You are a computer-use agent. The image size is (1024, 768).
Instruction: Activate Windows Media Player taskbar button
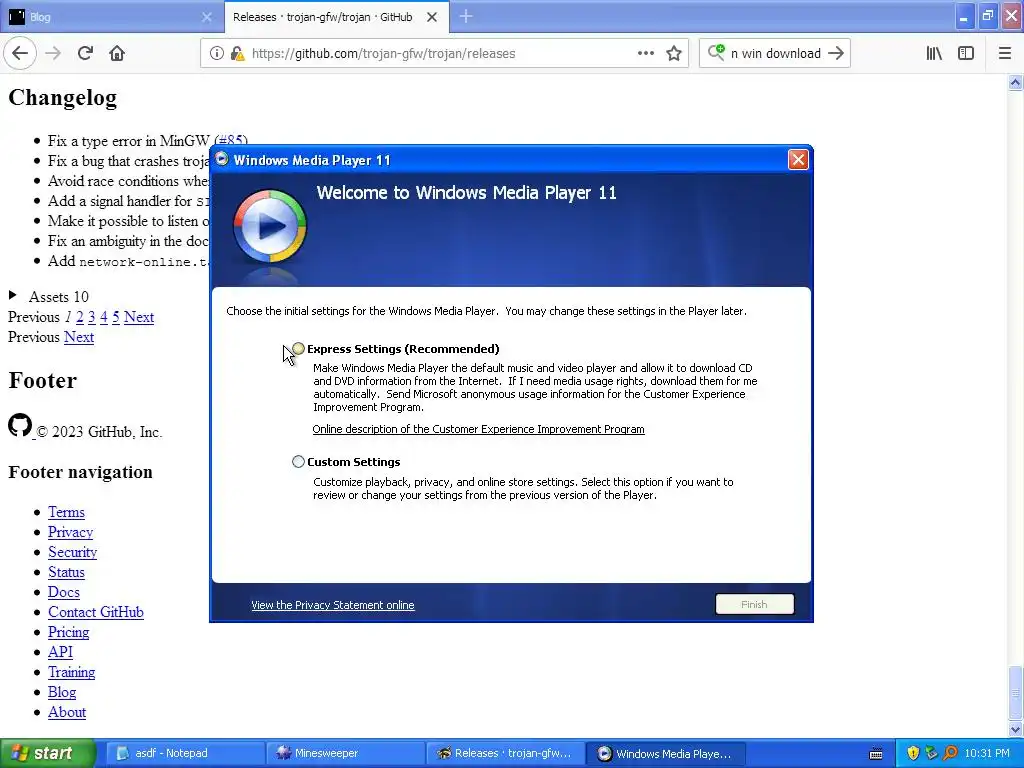coord(665,753)
